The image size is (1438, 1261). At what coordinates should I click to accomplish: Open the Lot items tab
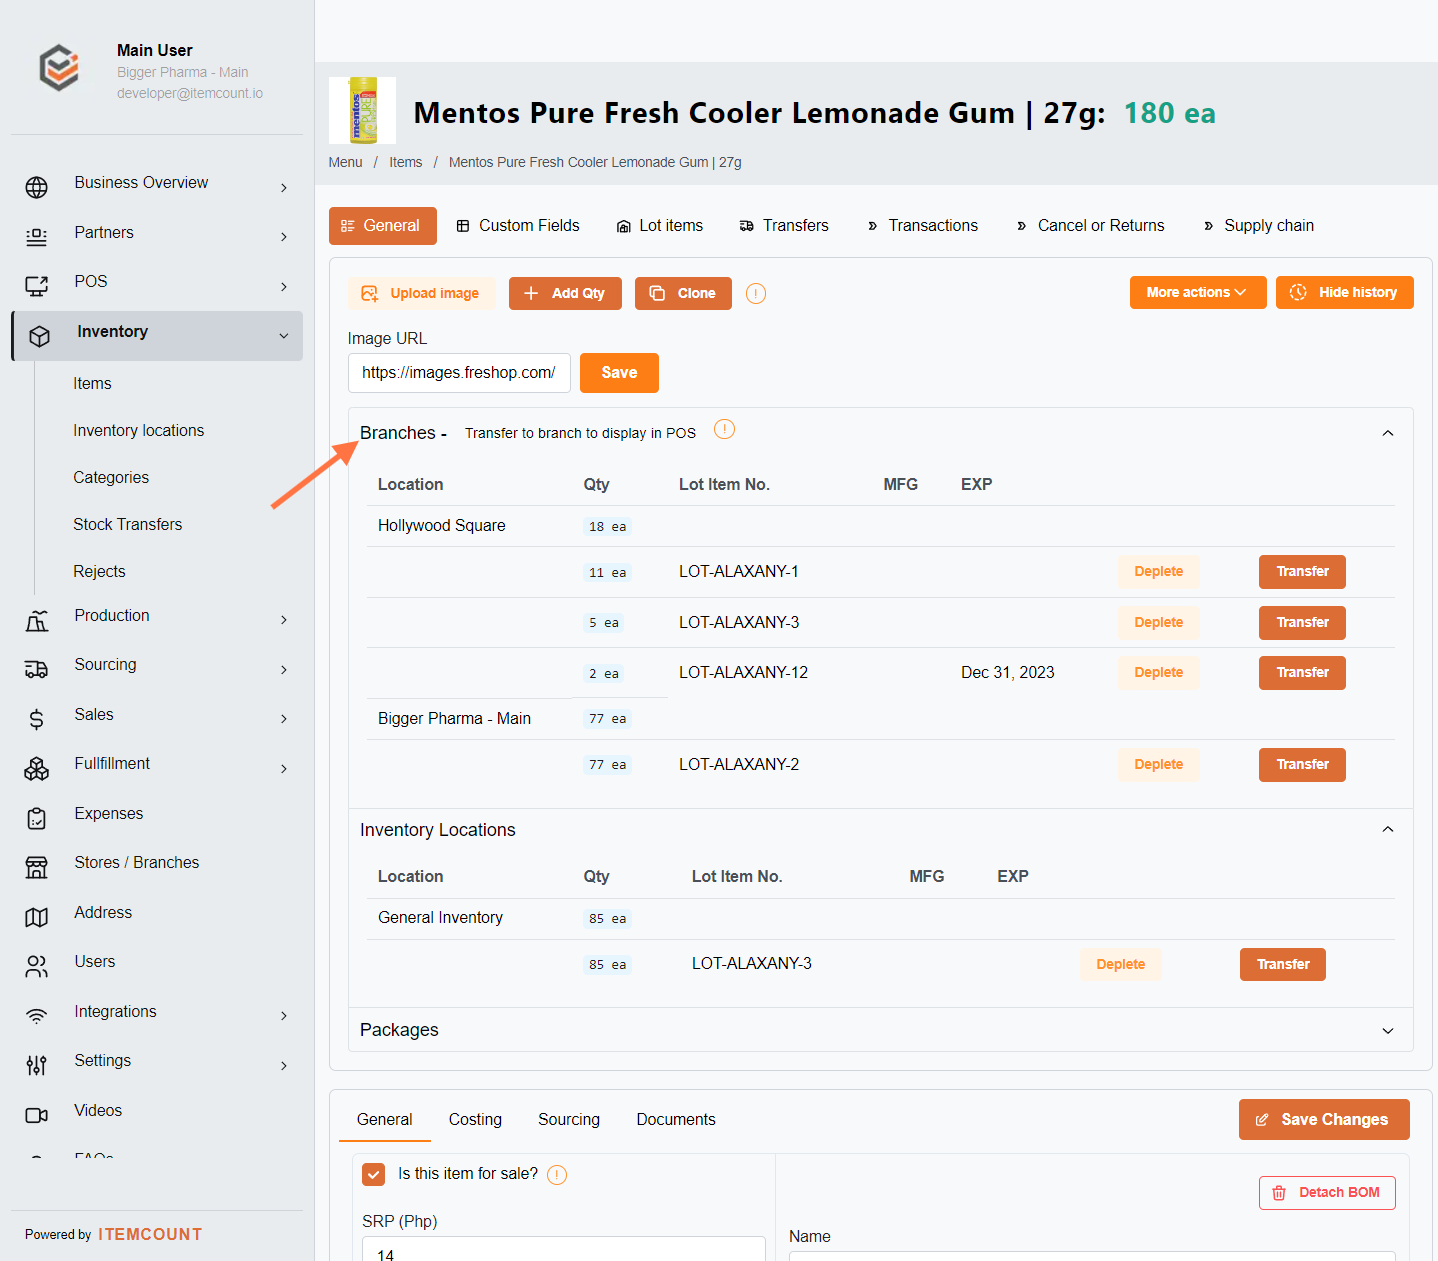coord(660,226)
